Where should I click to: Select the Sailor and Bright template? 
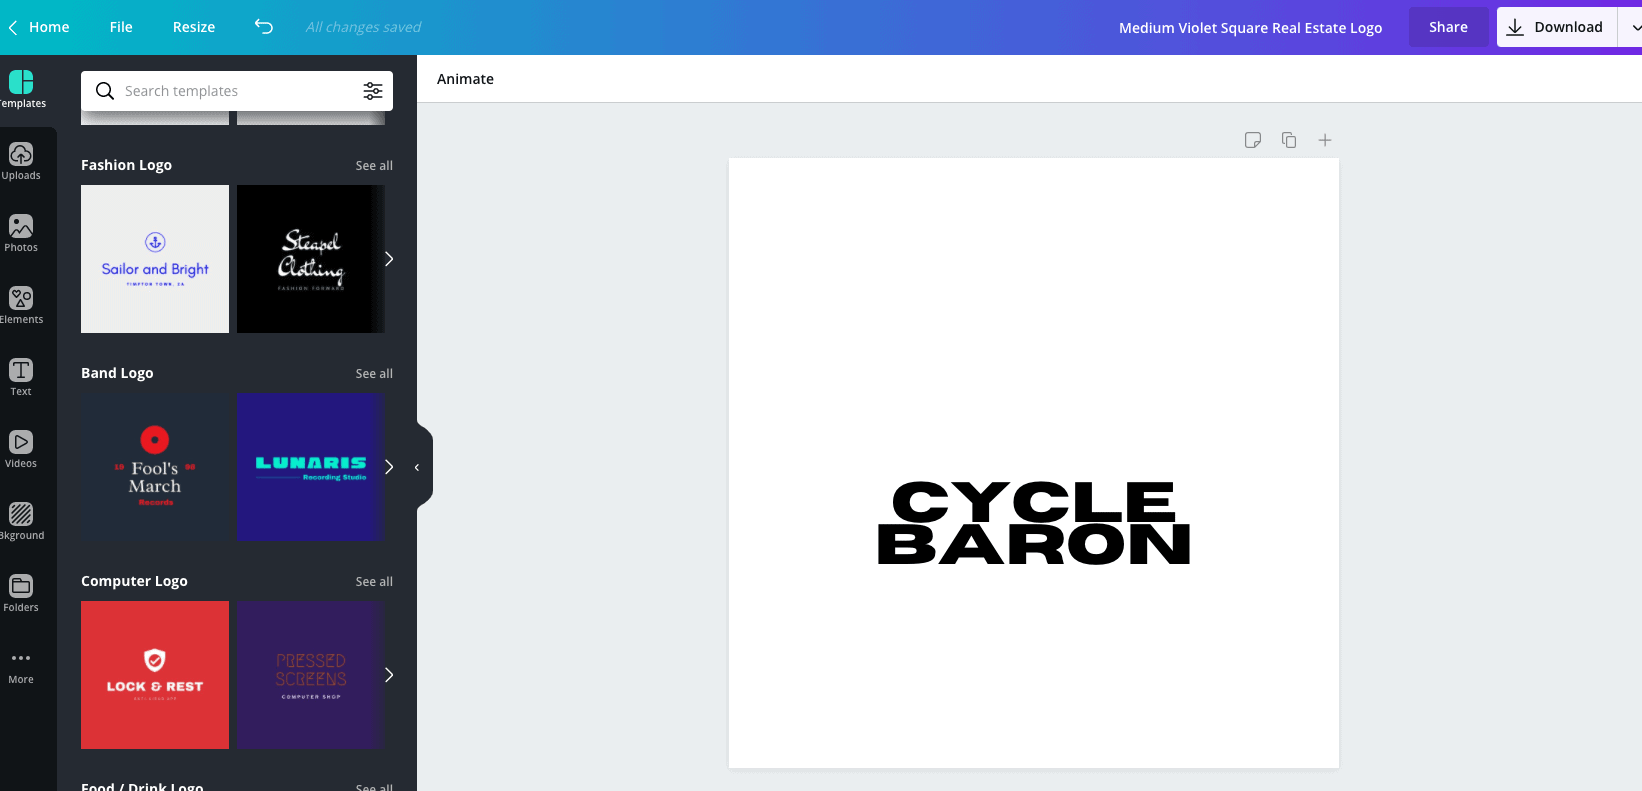[x=155, y=259]
